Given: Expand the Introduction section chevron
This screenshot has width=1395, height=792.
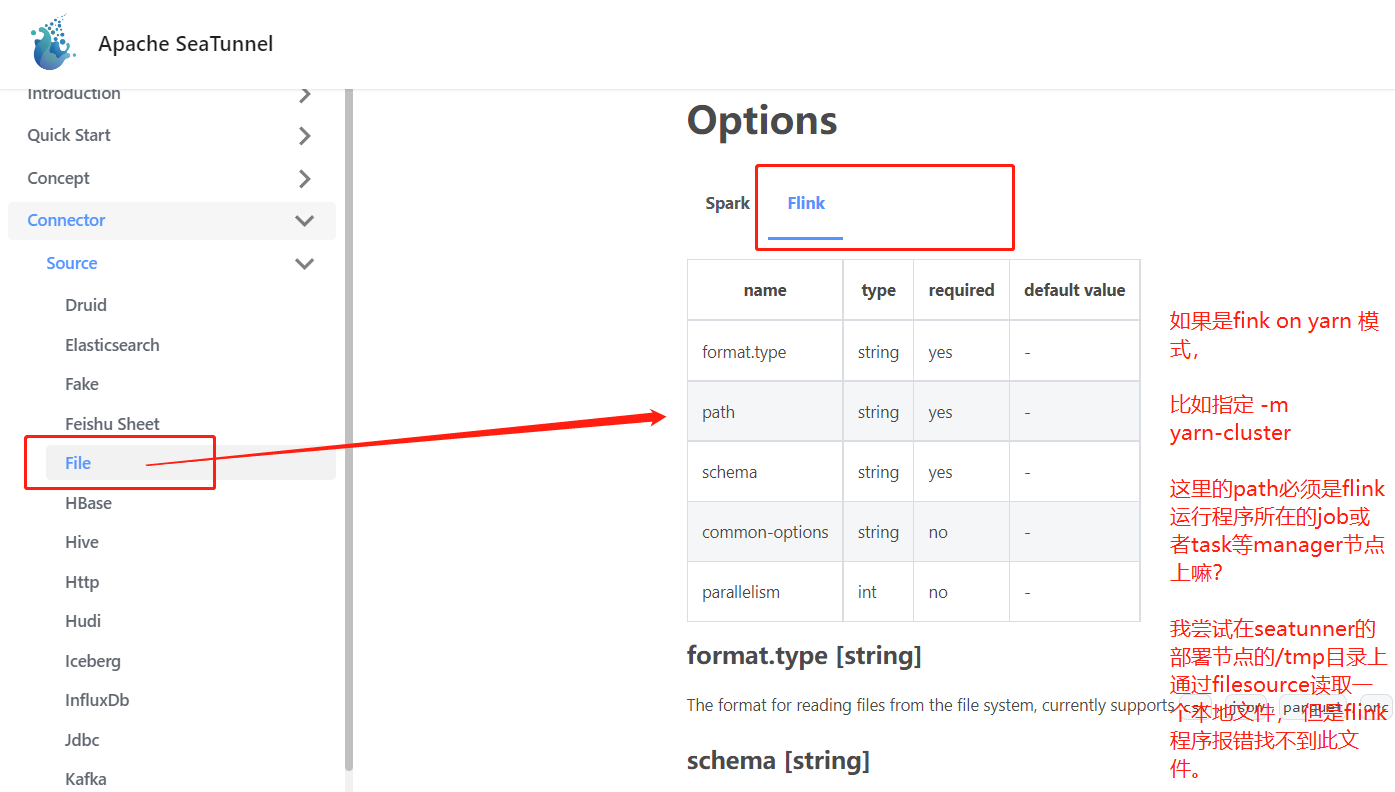Looking at the screenshot, I should pos(305,93).
